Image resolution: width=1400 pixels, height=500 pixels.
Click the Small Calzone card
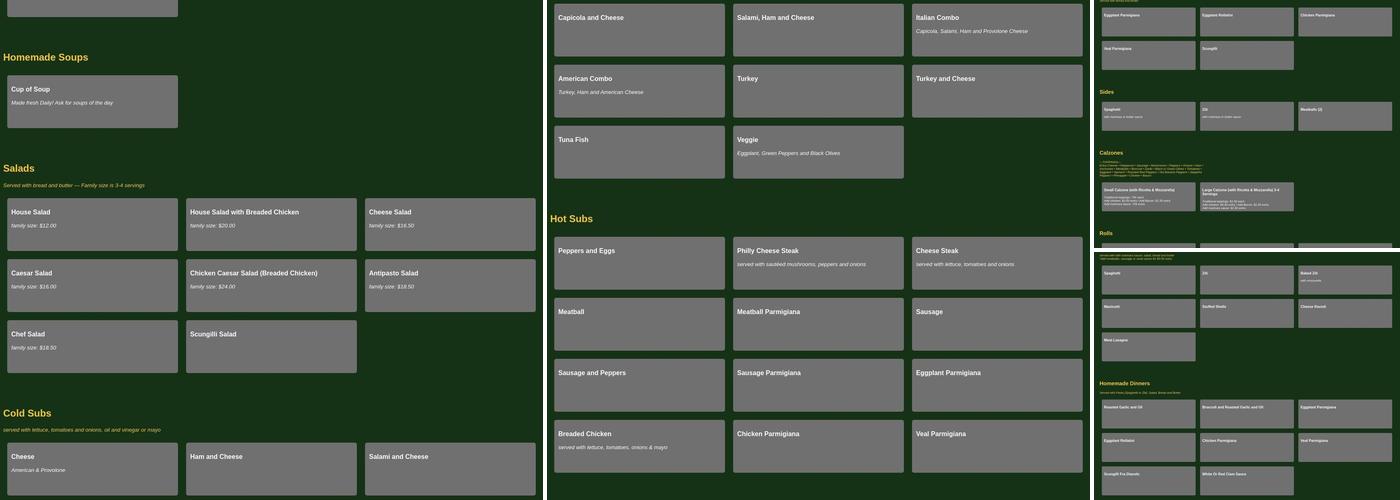coord(1149,196)
